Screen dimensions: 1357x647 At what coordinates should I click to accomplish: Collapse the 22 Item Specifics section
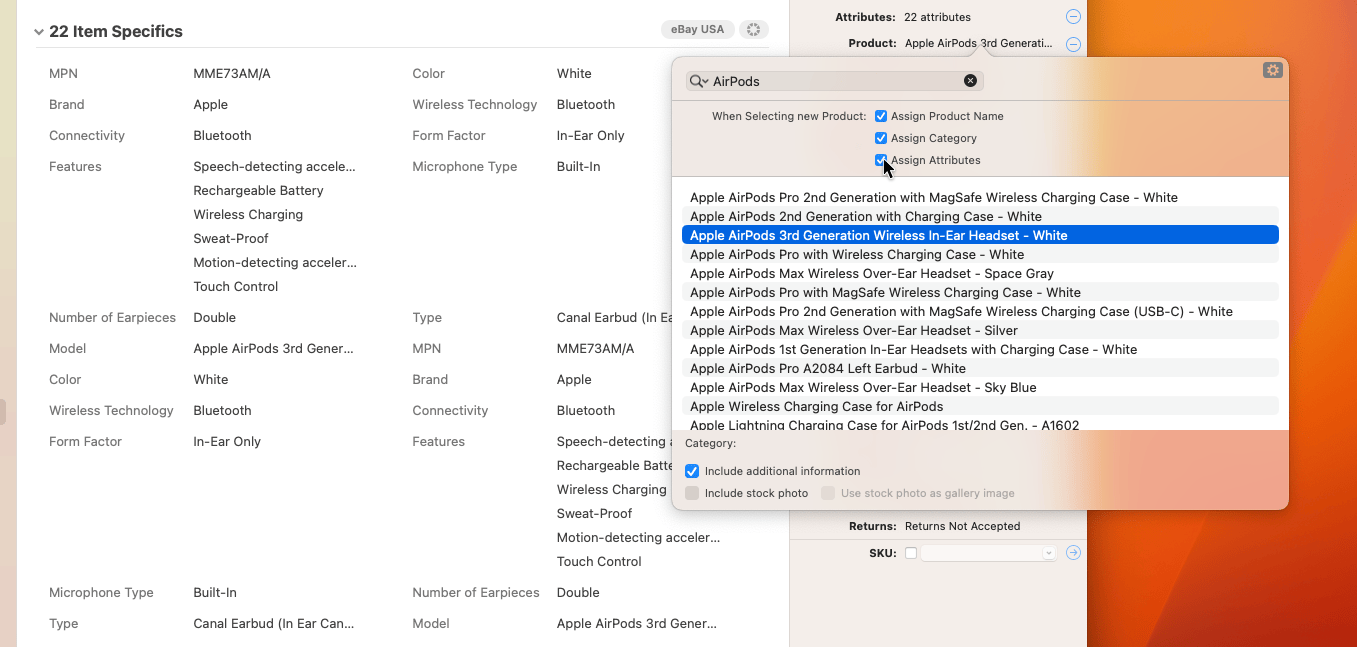39,32
